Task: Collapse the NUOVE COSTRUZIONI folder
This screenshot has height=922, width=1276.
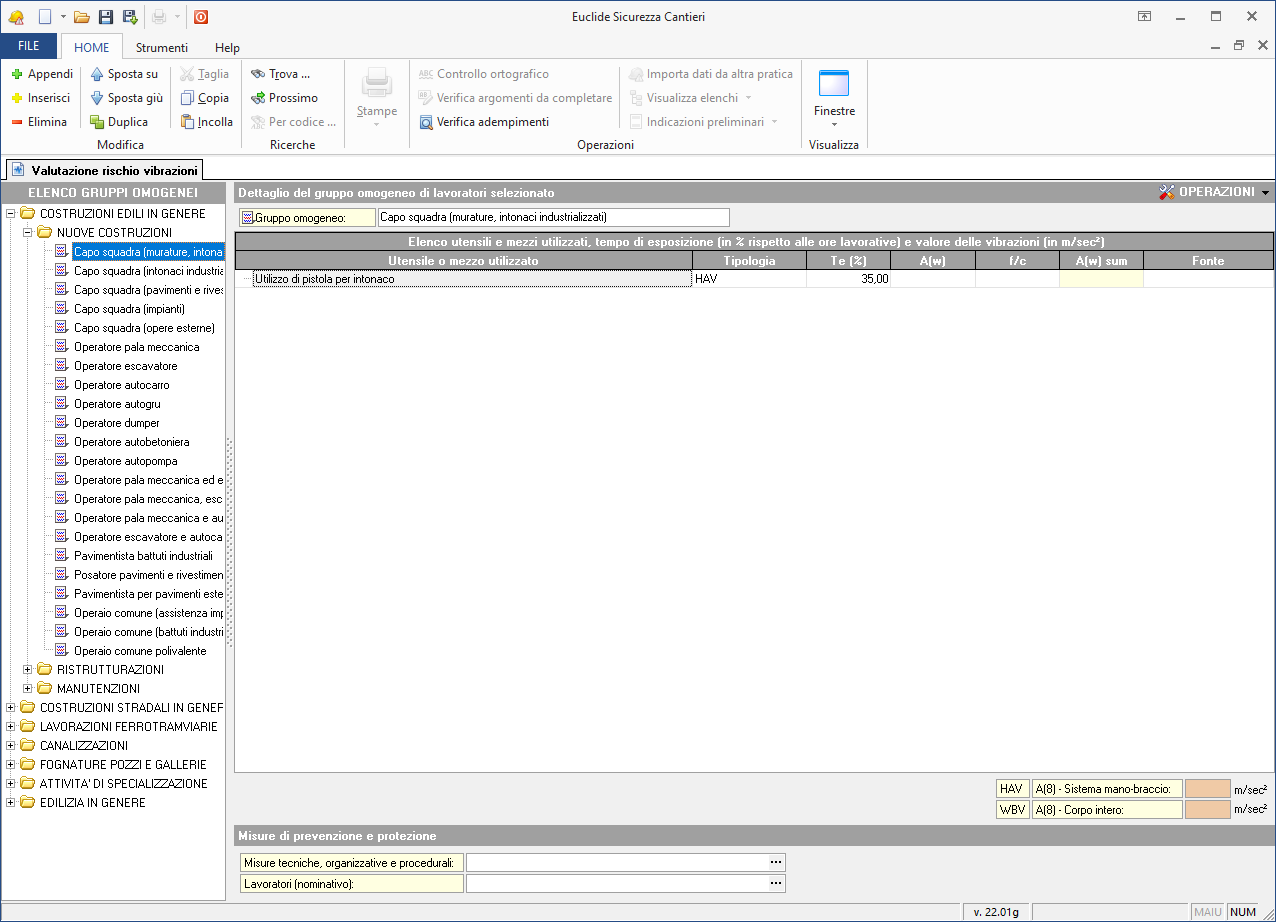Action: 28,233
